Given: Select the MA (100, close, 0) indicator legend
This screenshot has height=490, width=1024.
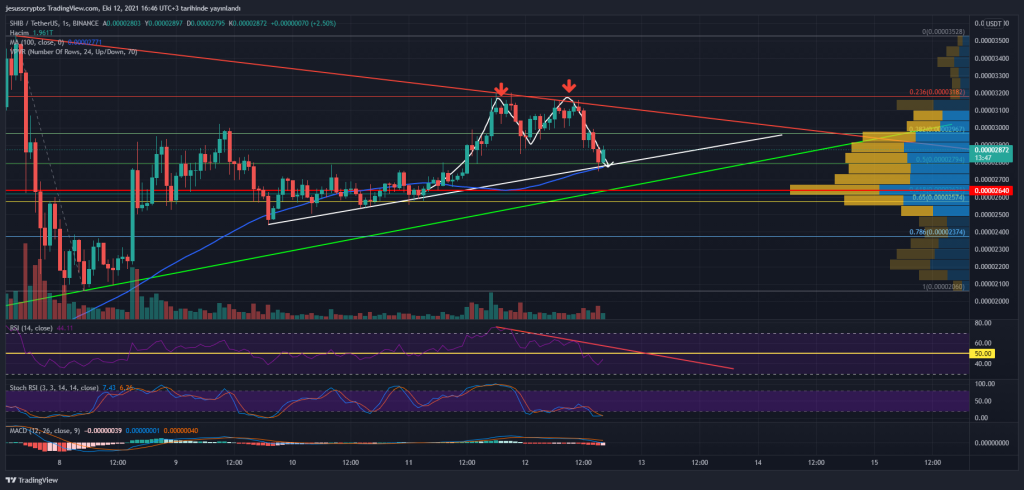Looking at the screenshot, I should click(40, 42).
